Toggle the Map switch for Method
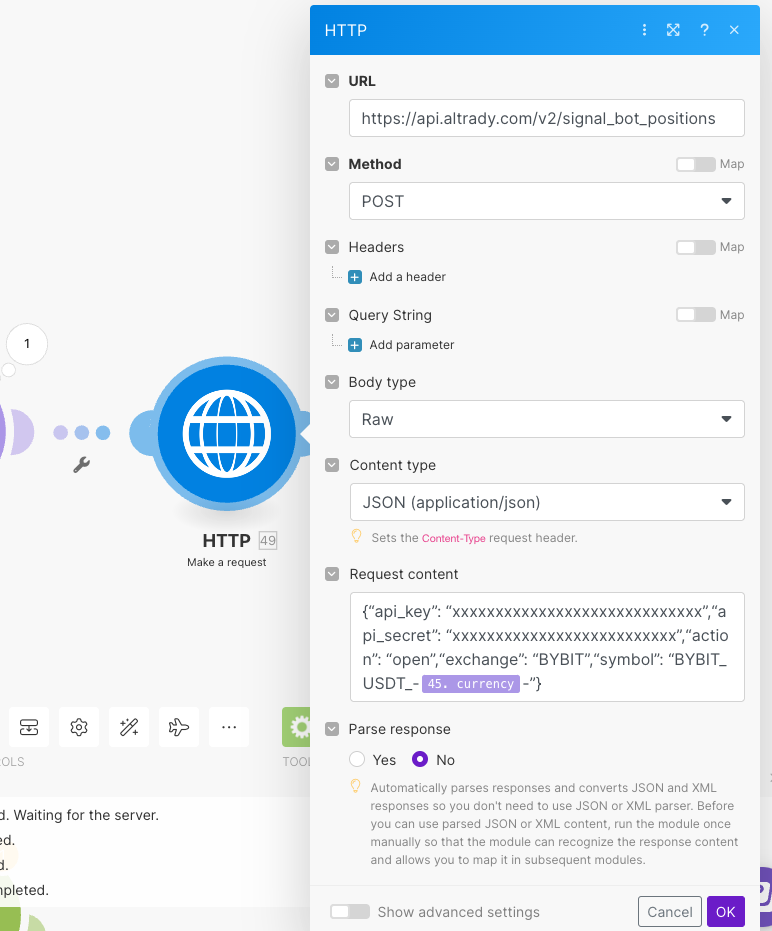772x931 pixels. (x=695, y=164)
